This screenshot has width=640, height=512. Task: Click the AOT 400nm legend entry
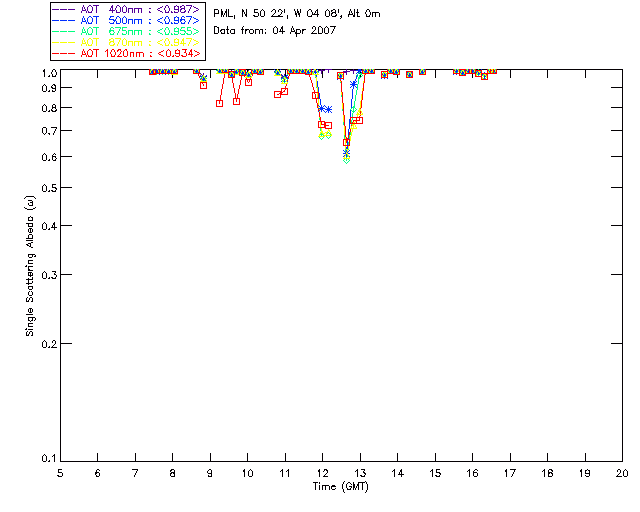point(126,9)
